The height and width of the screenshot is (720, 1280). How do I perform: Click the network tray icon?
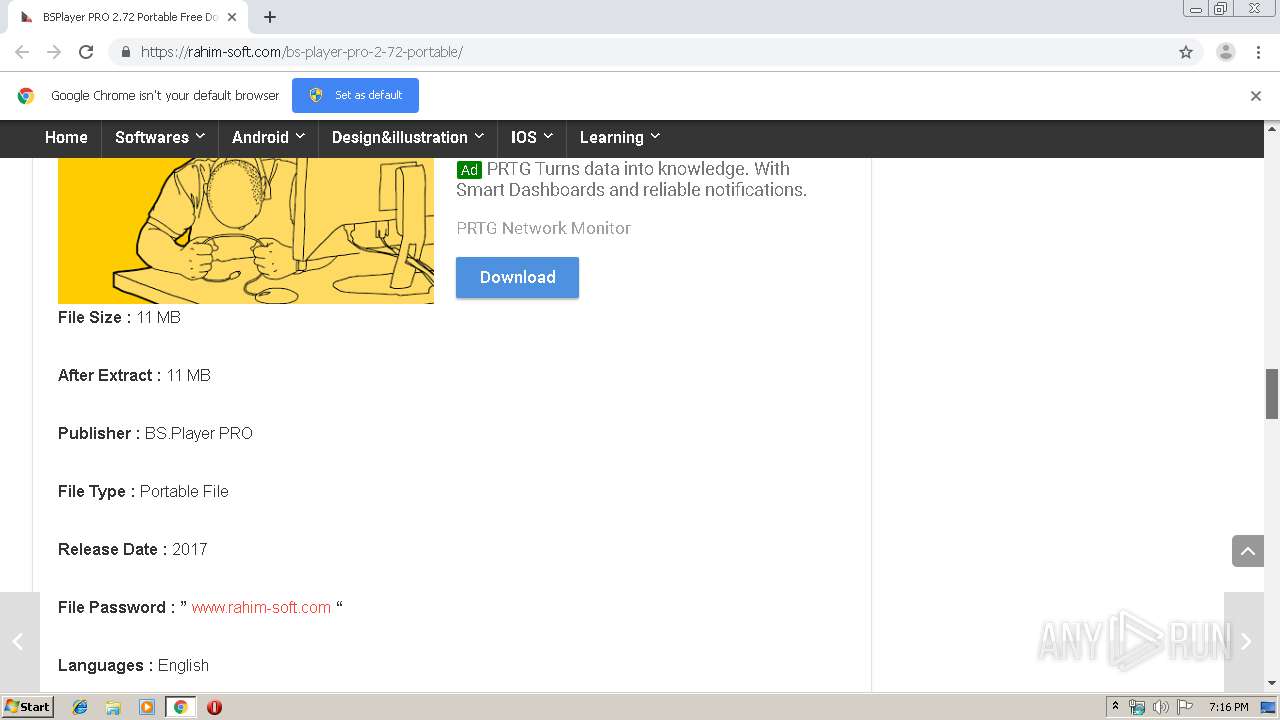coord(1137,707)
